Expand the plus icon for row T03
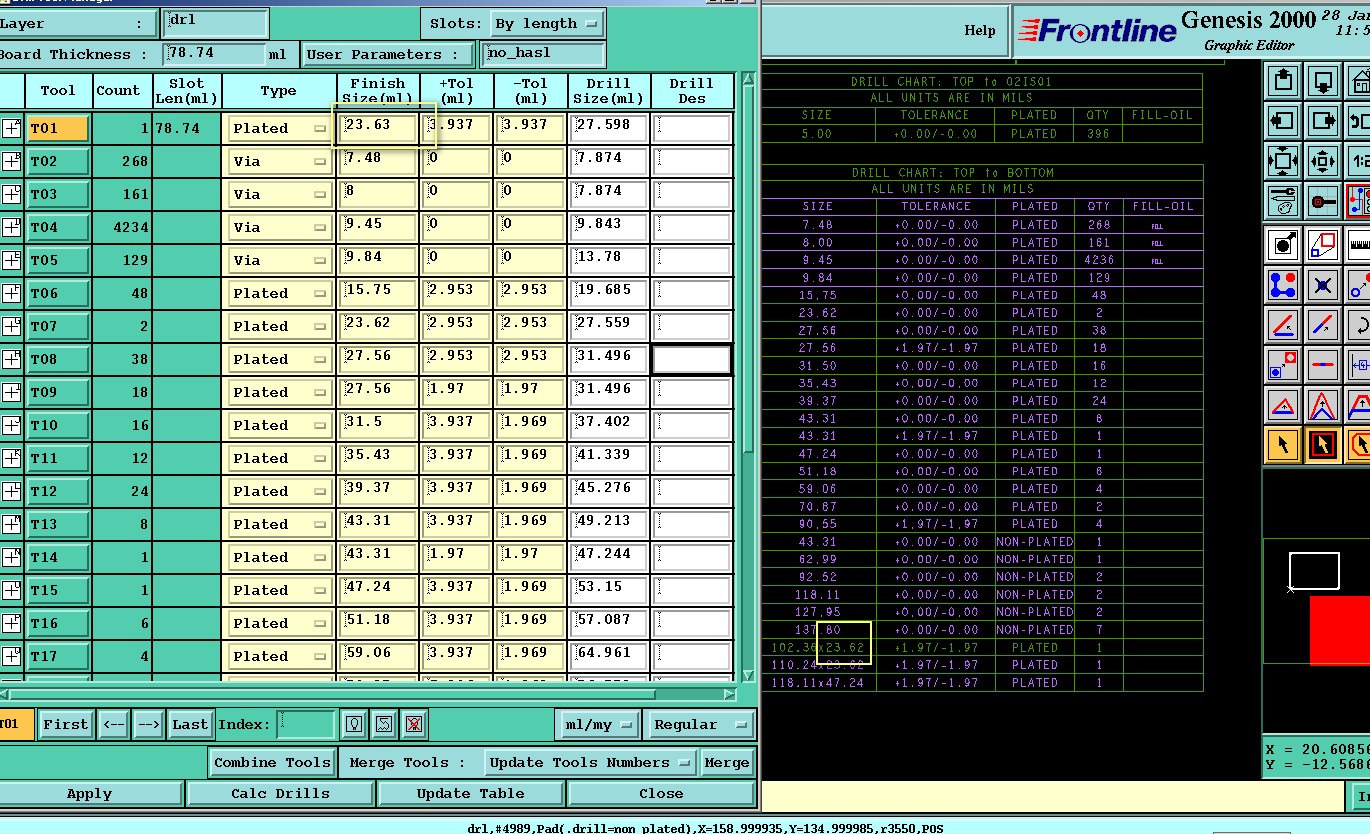The image size is (1370, 834). tap(11, 194)
